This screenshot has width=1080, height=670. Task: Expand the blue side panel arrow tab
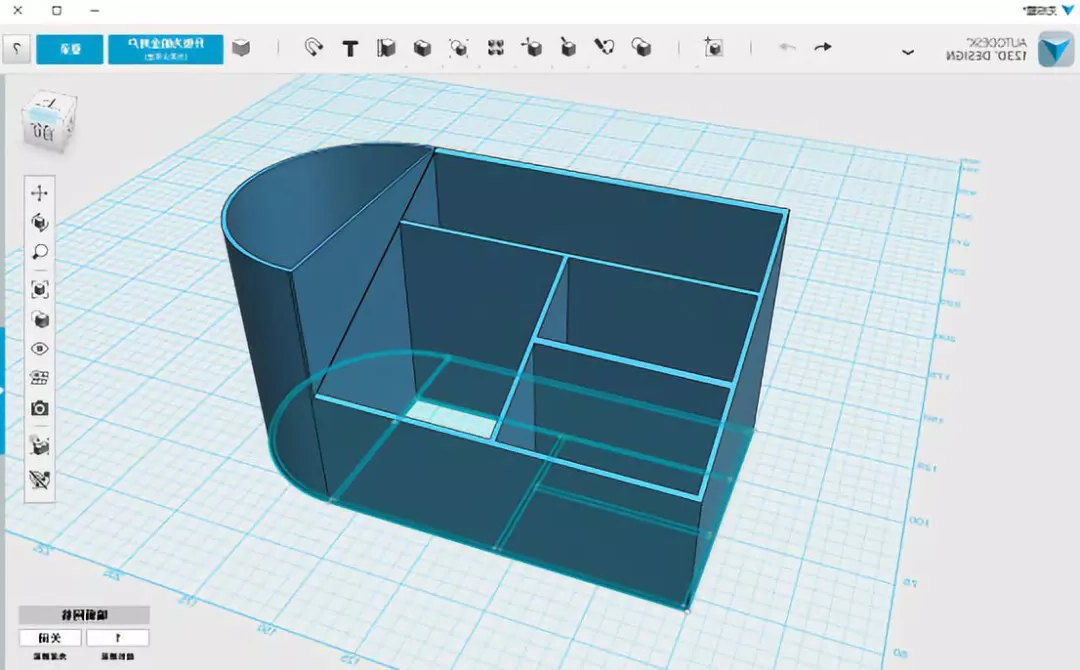point(2,390)
